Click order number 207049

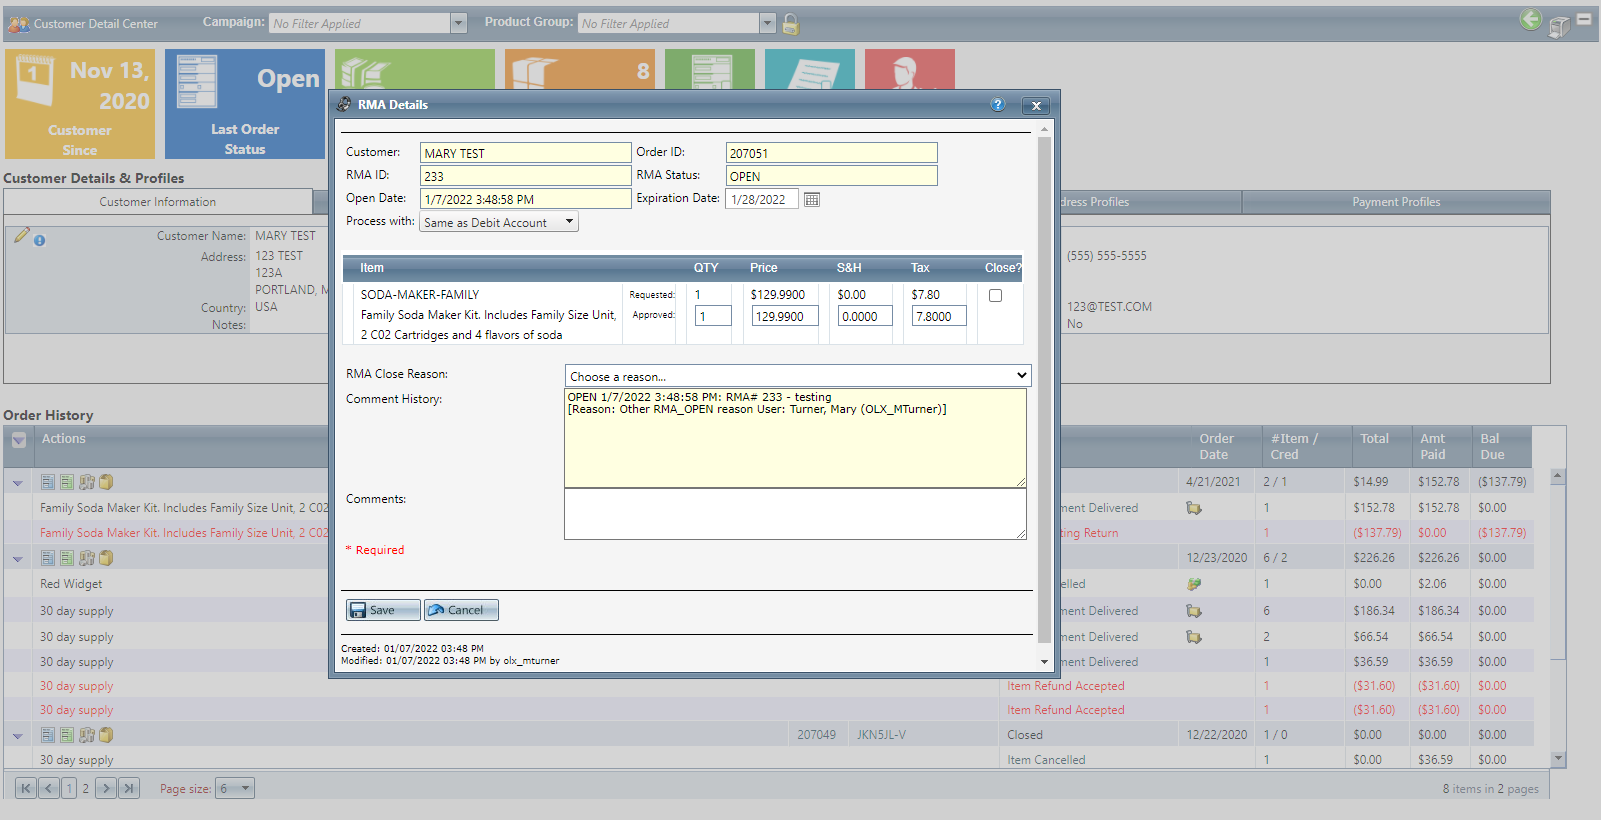click(816, 735)
